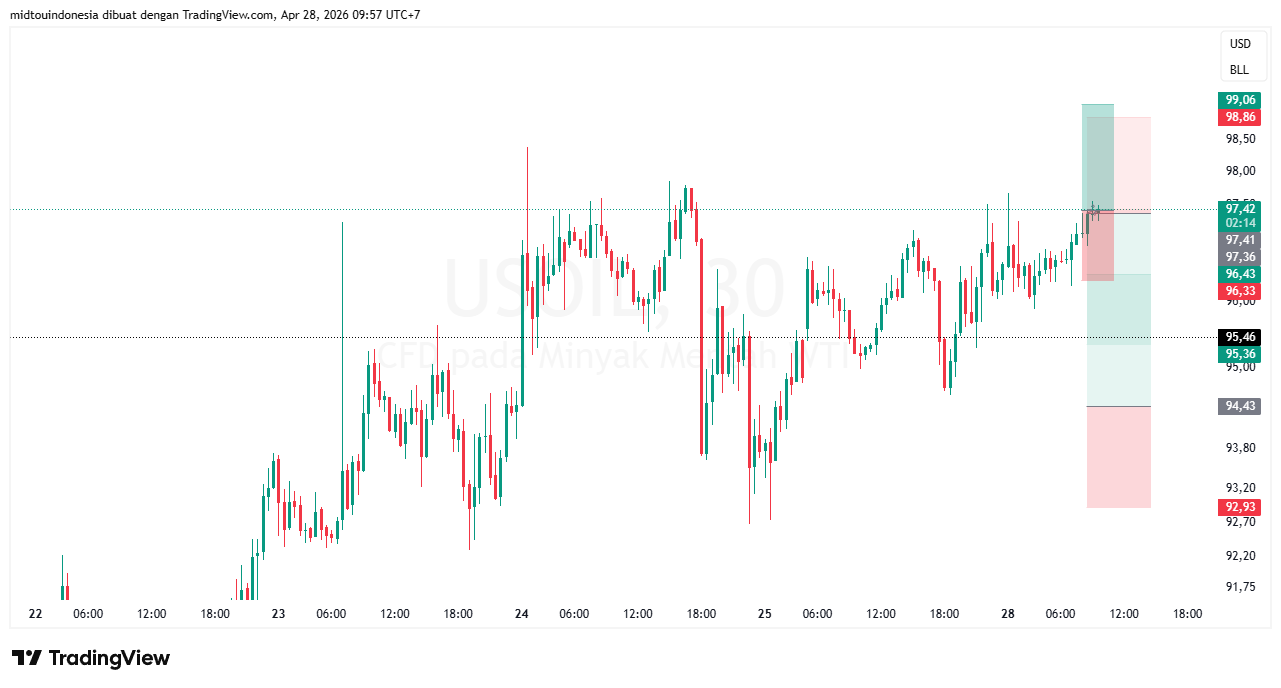Select the red 98,86 price label
The height and width of the screenshot is (688, 1281).
1240,117
